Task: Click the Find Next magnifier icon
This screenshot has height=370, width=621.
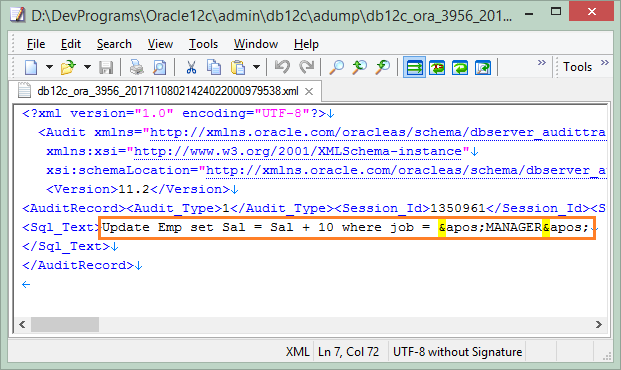Action: pos(383,67)
